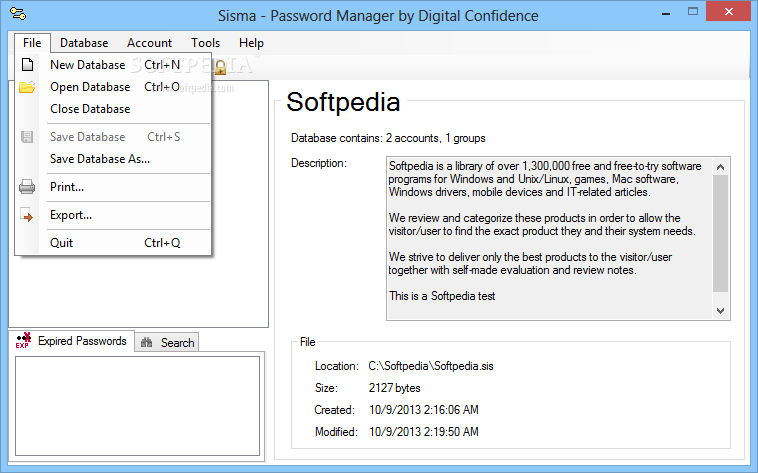758x473 pixels.
Task: Choose Print... from the File menu
Action: 115,187
